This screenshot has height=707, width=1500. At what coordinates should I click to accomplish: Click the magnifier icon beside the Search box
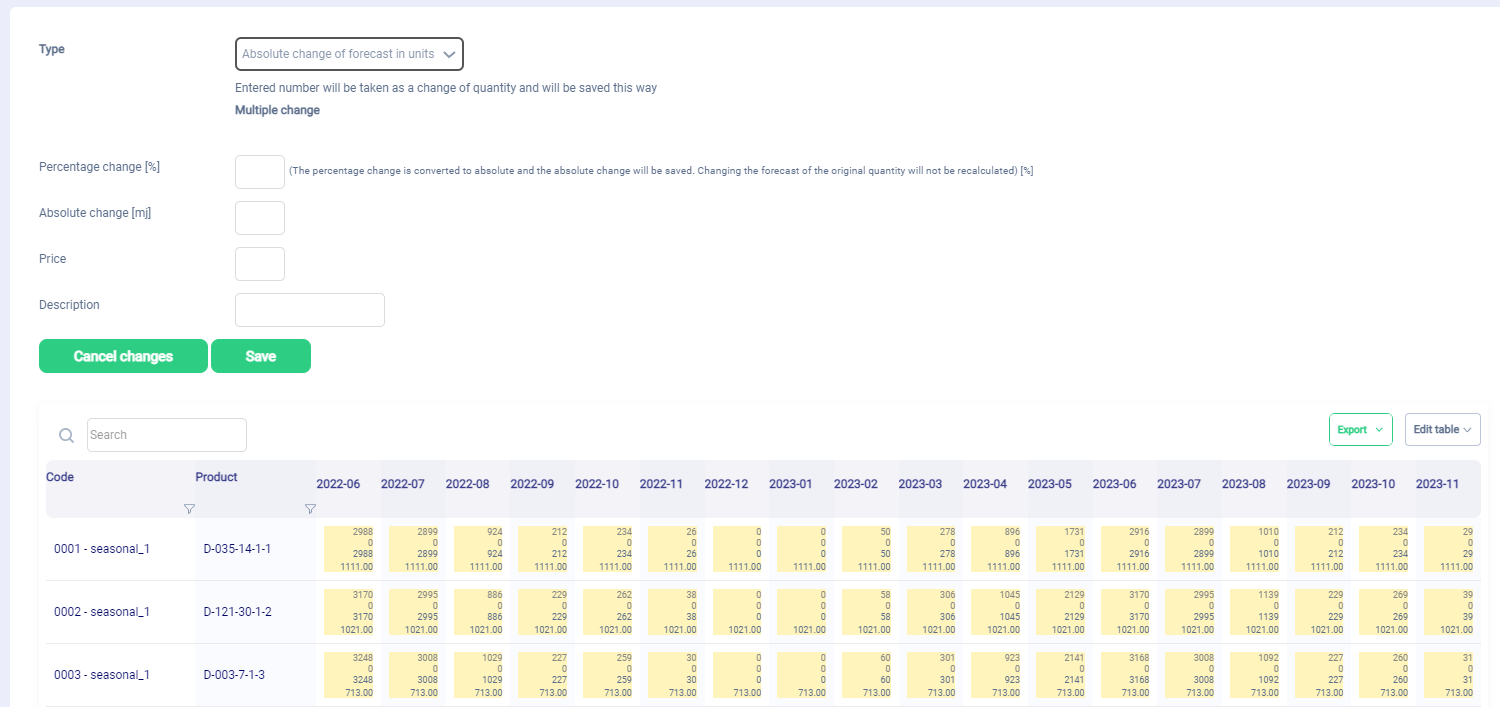[66, 435]
